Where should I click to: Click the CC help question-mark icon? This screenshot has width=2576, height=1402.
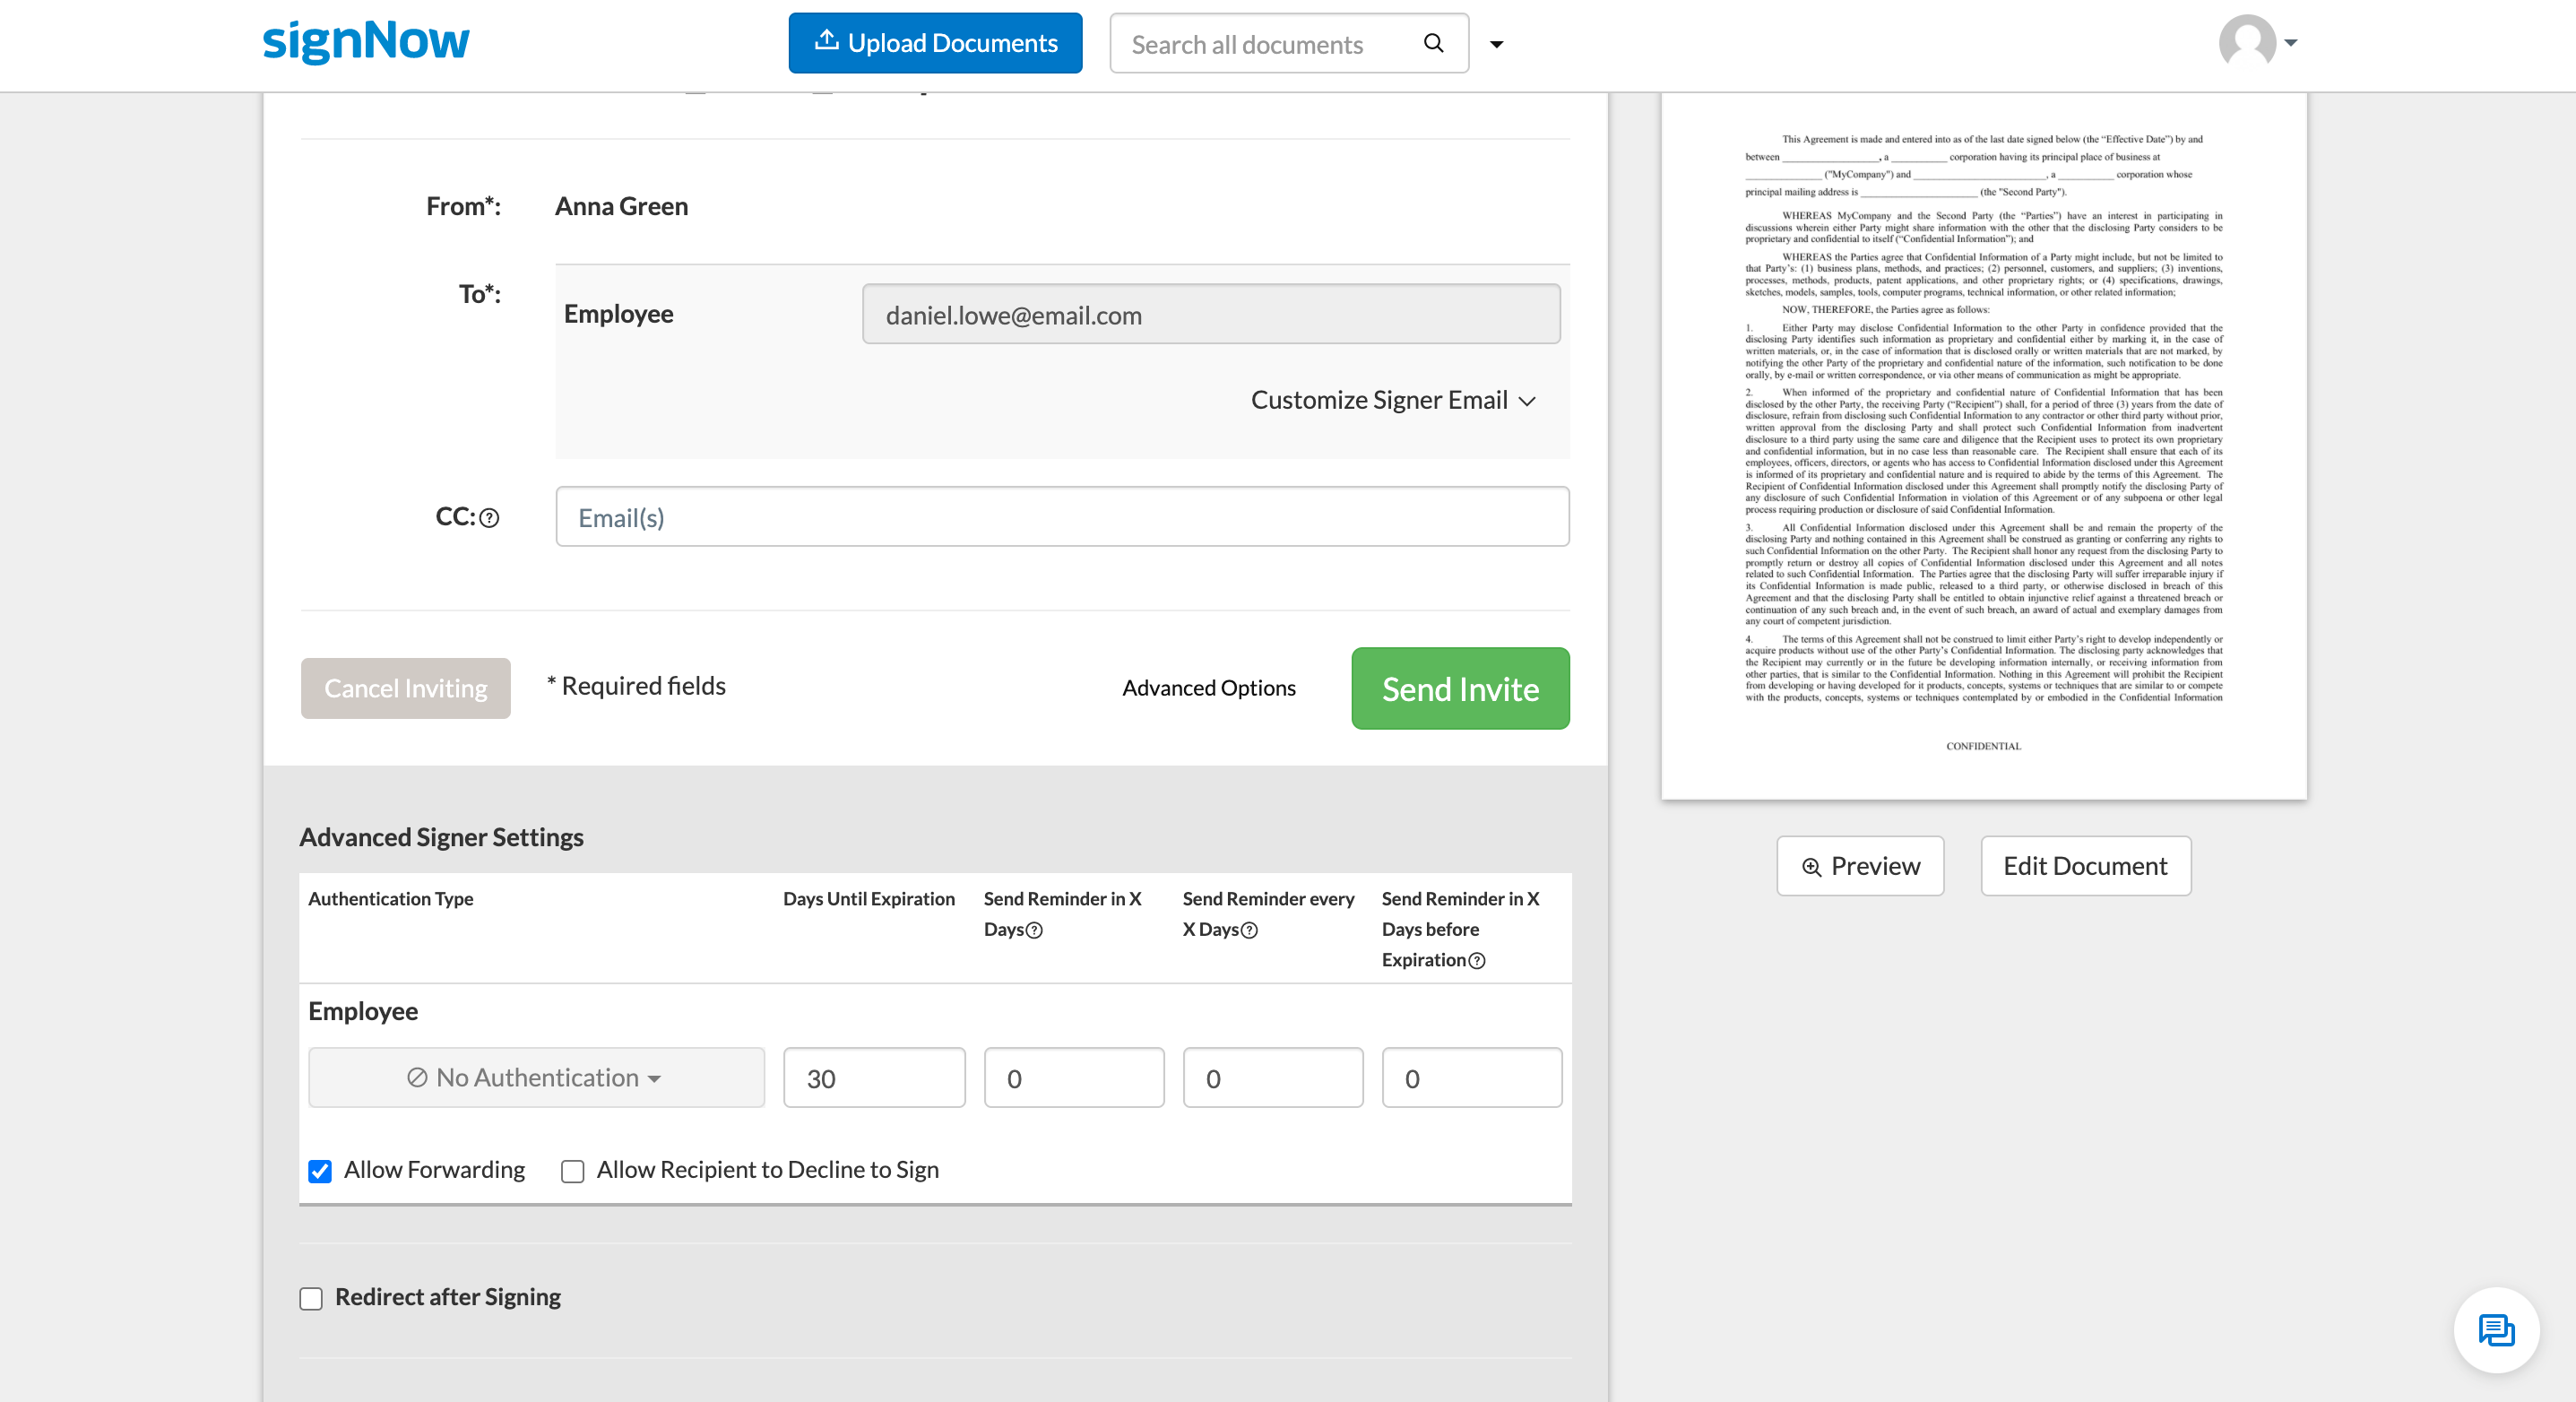pos(489,518)
